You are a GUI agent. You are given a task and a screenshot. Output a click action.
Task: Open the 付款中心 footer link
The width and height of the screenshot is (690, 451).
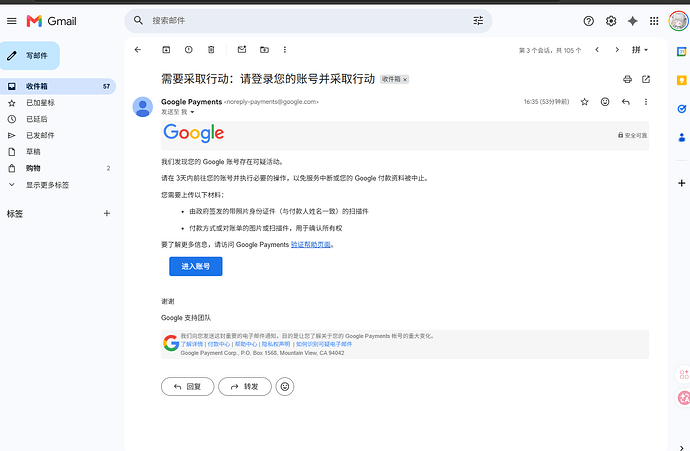tap(219, 344)
